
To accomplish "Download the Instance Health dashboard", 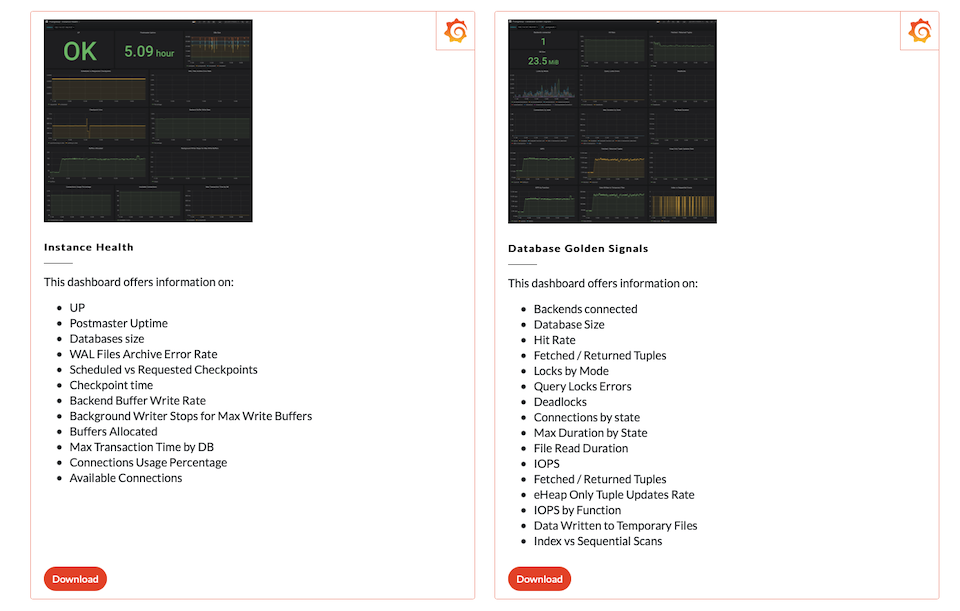I will (75, 578).
